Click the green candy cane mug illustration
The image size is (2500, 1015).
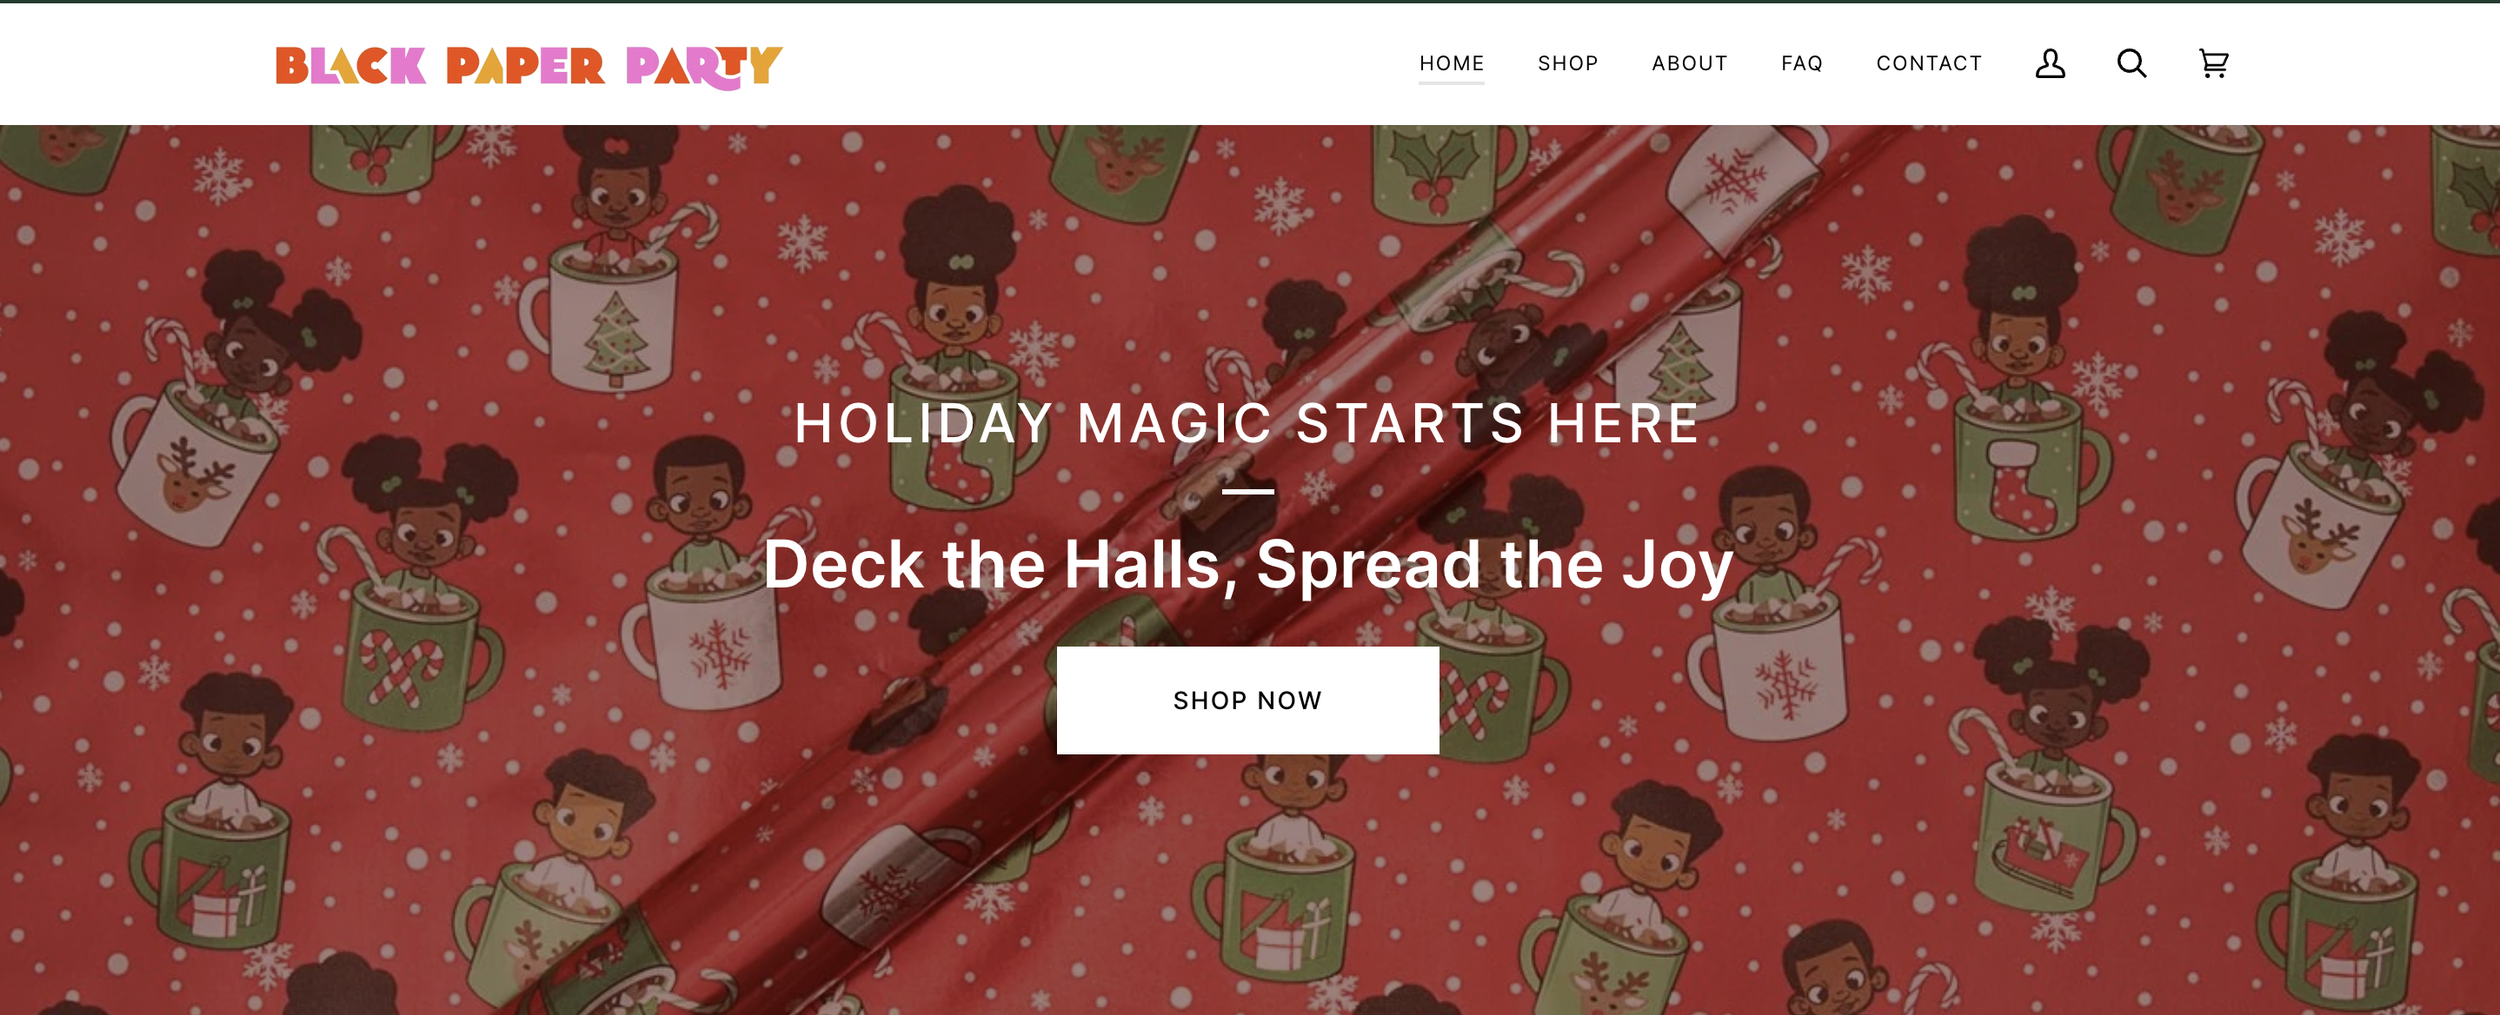415,662
